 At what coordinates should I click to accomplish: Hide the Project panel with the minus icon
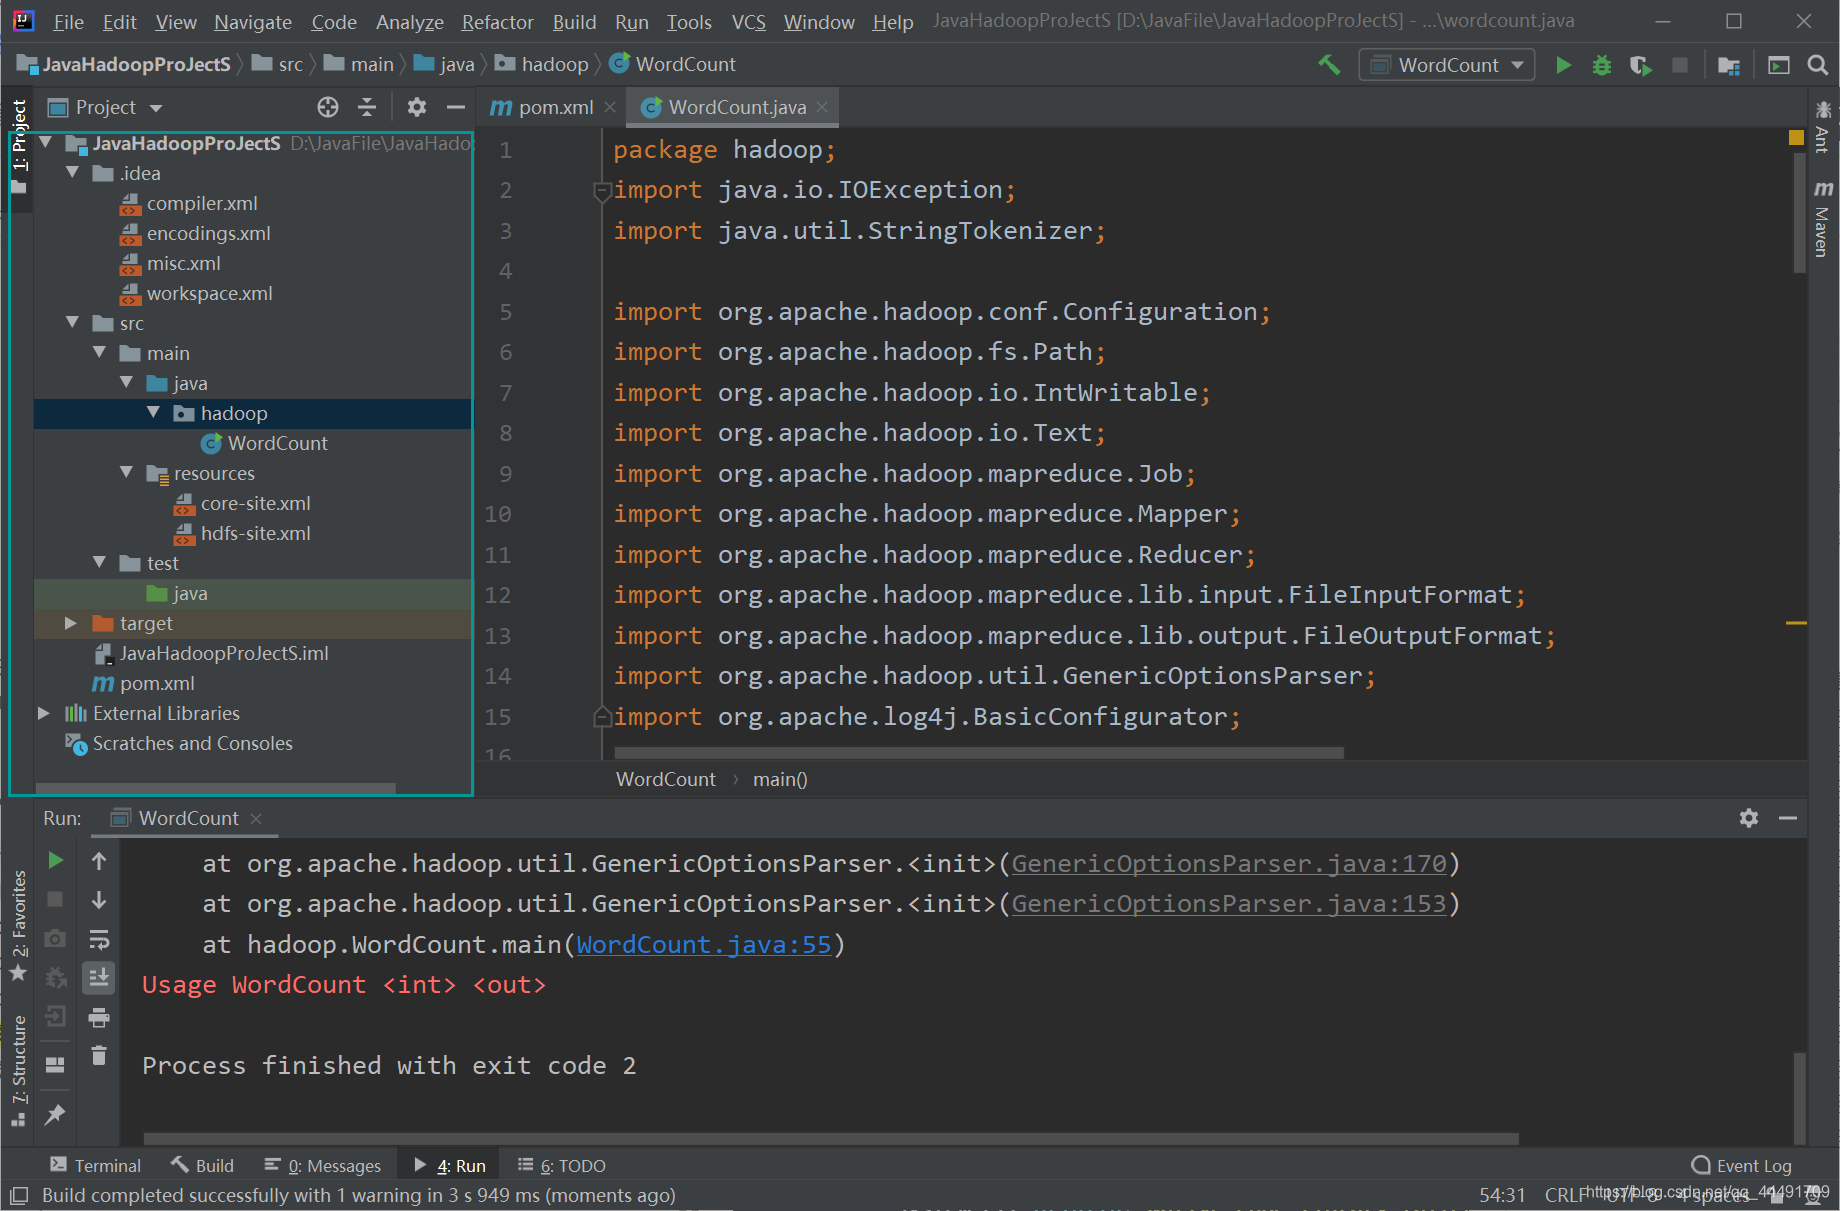point(456,107)
